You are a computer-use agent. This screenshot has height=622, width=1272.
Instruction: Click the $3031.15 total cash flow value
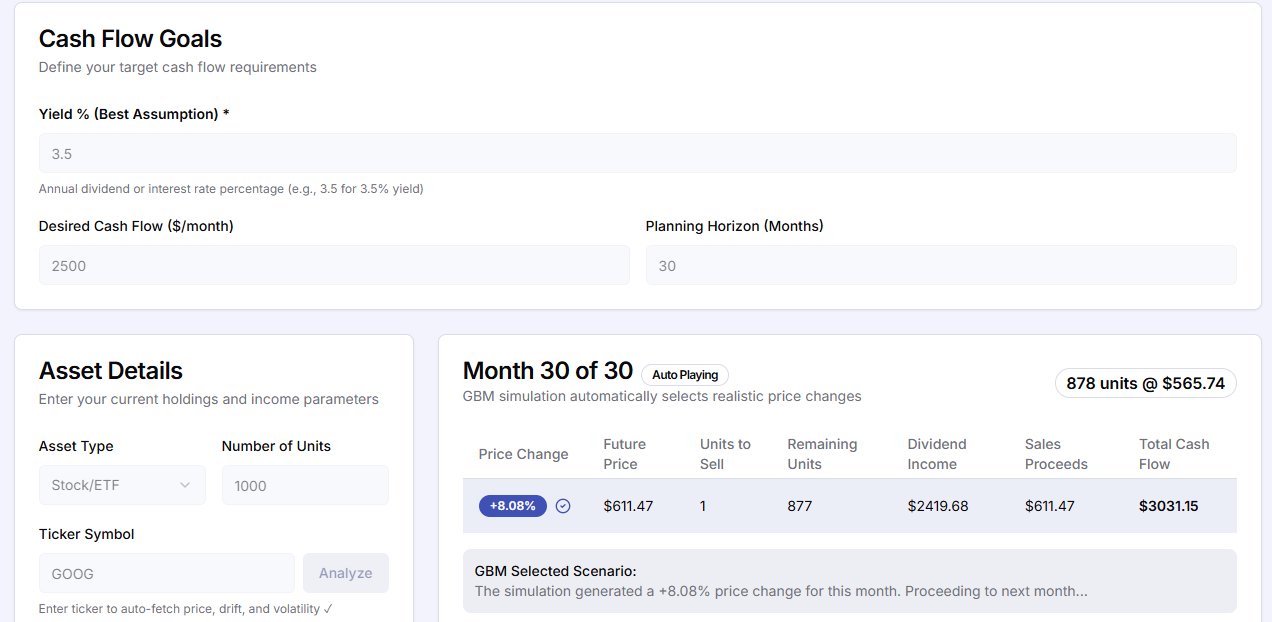[1168, 506]
